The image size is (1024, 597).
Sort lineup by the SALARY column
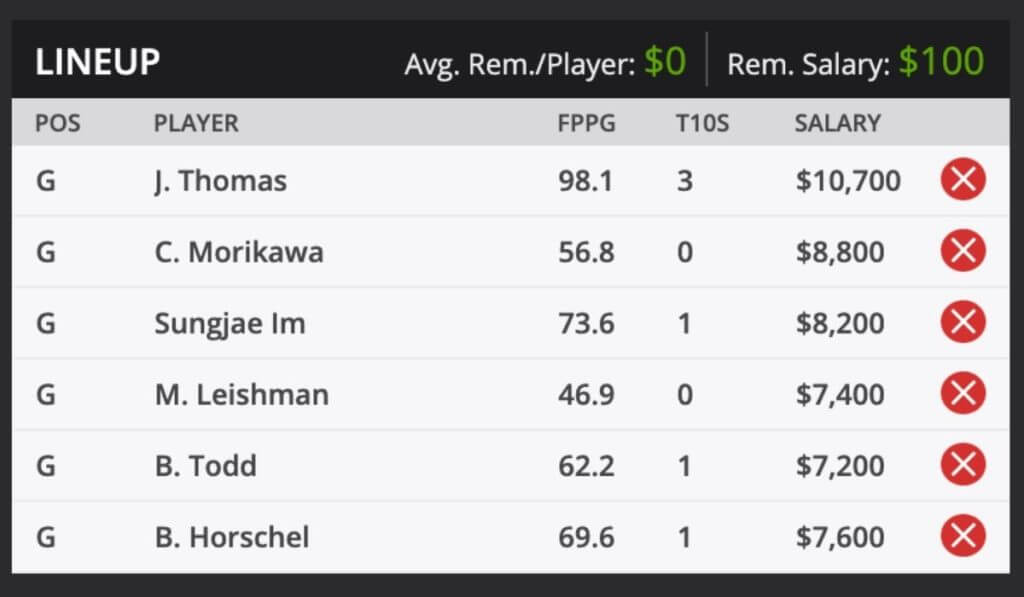[x=837, y=123]
